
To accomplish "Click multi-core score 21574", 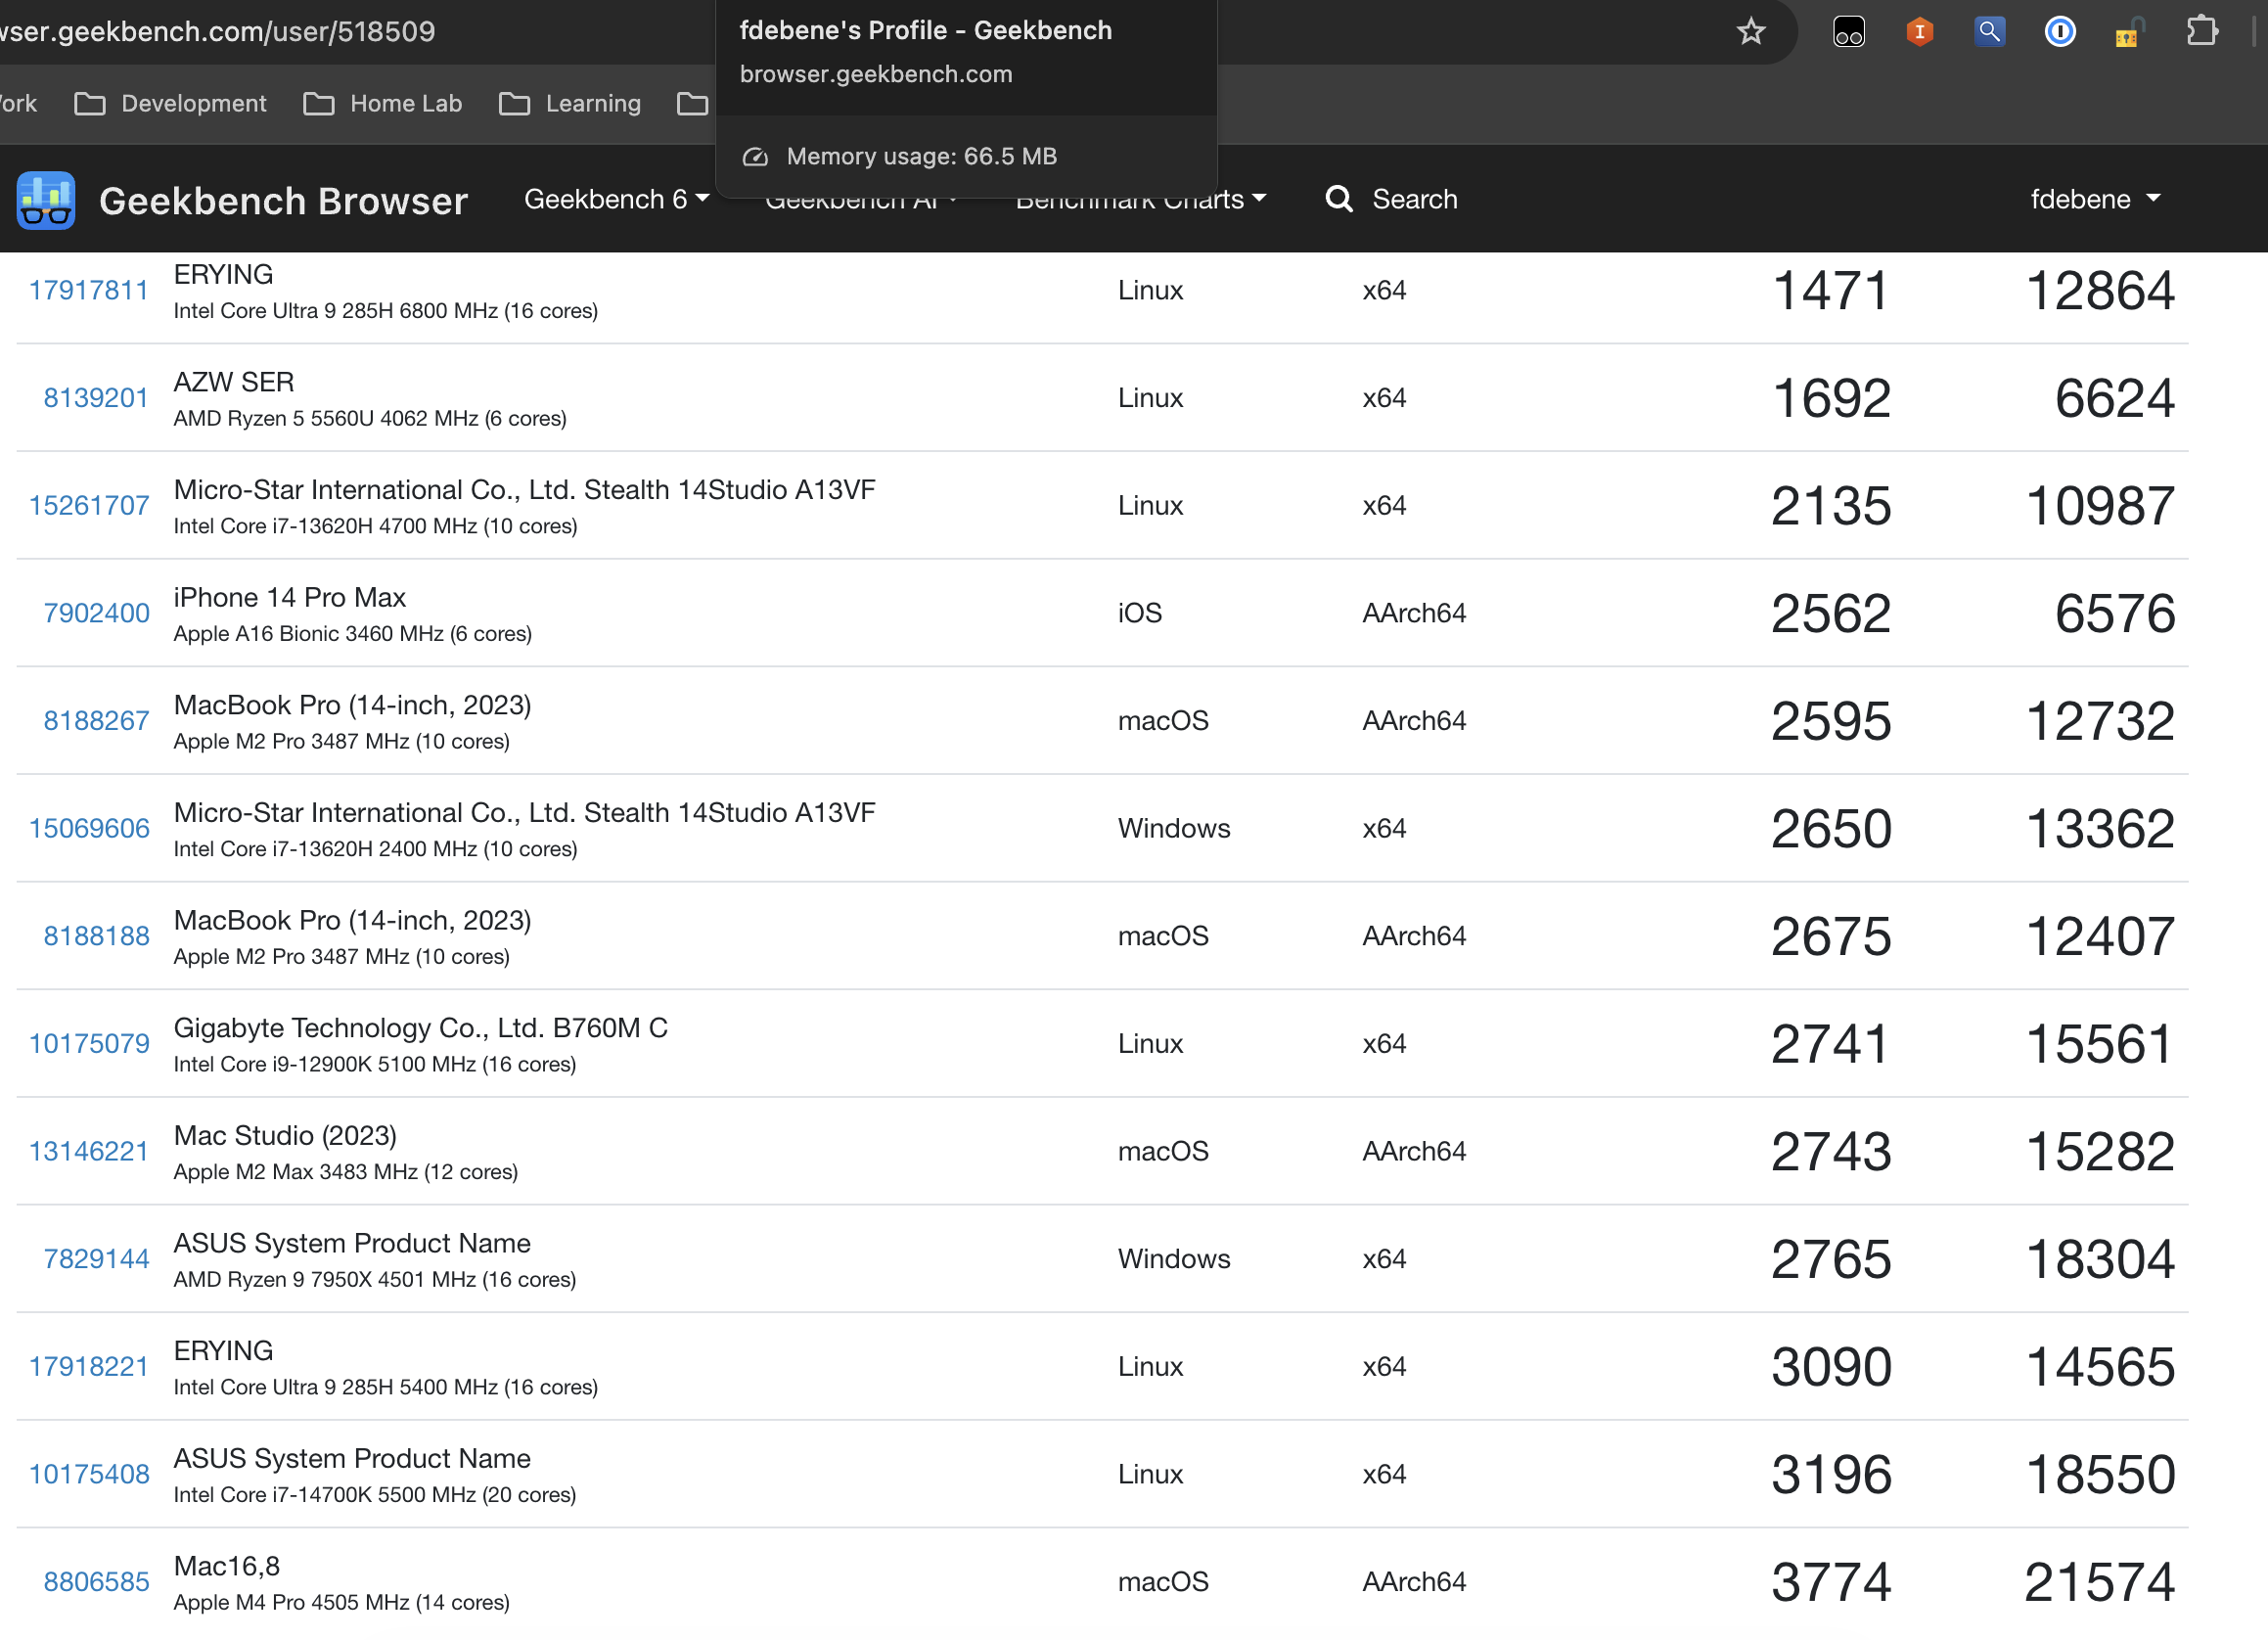I will click(2099, 1582).
